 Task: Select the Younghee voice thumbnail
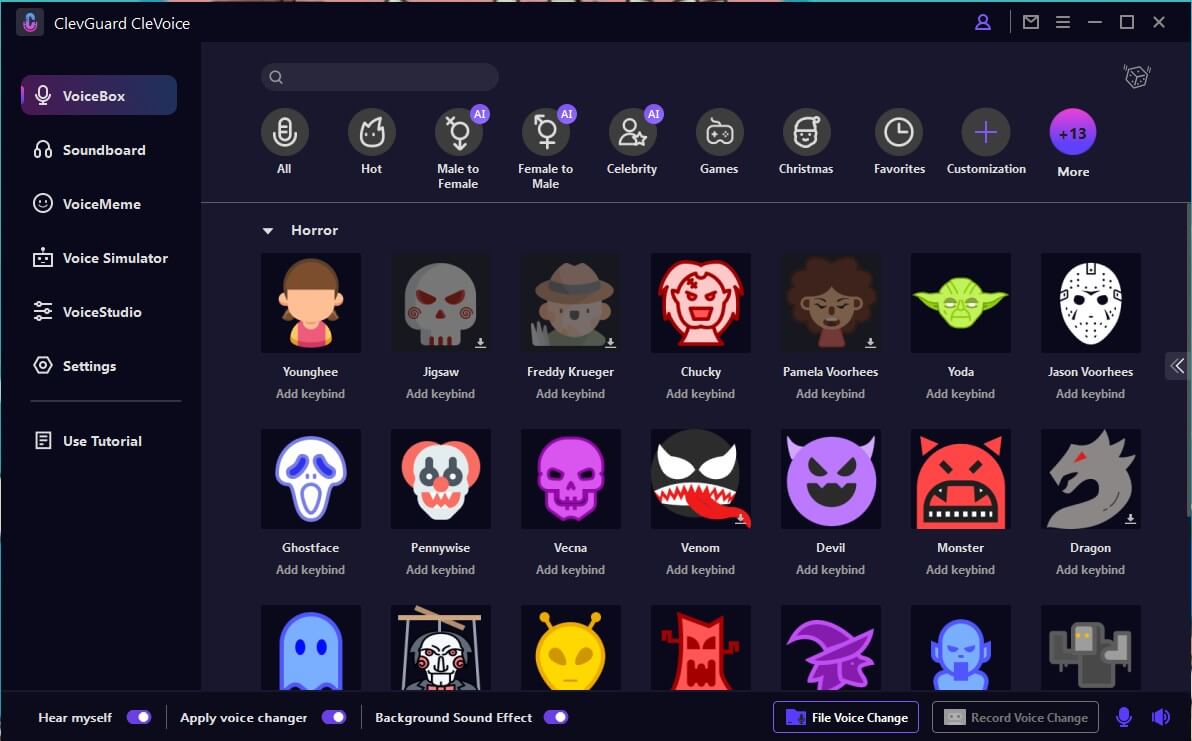click(x=311, y=302)
